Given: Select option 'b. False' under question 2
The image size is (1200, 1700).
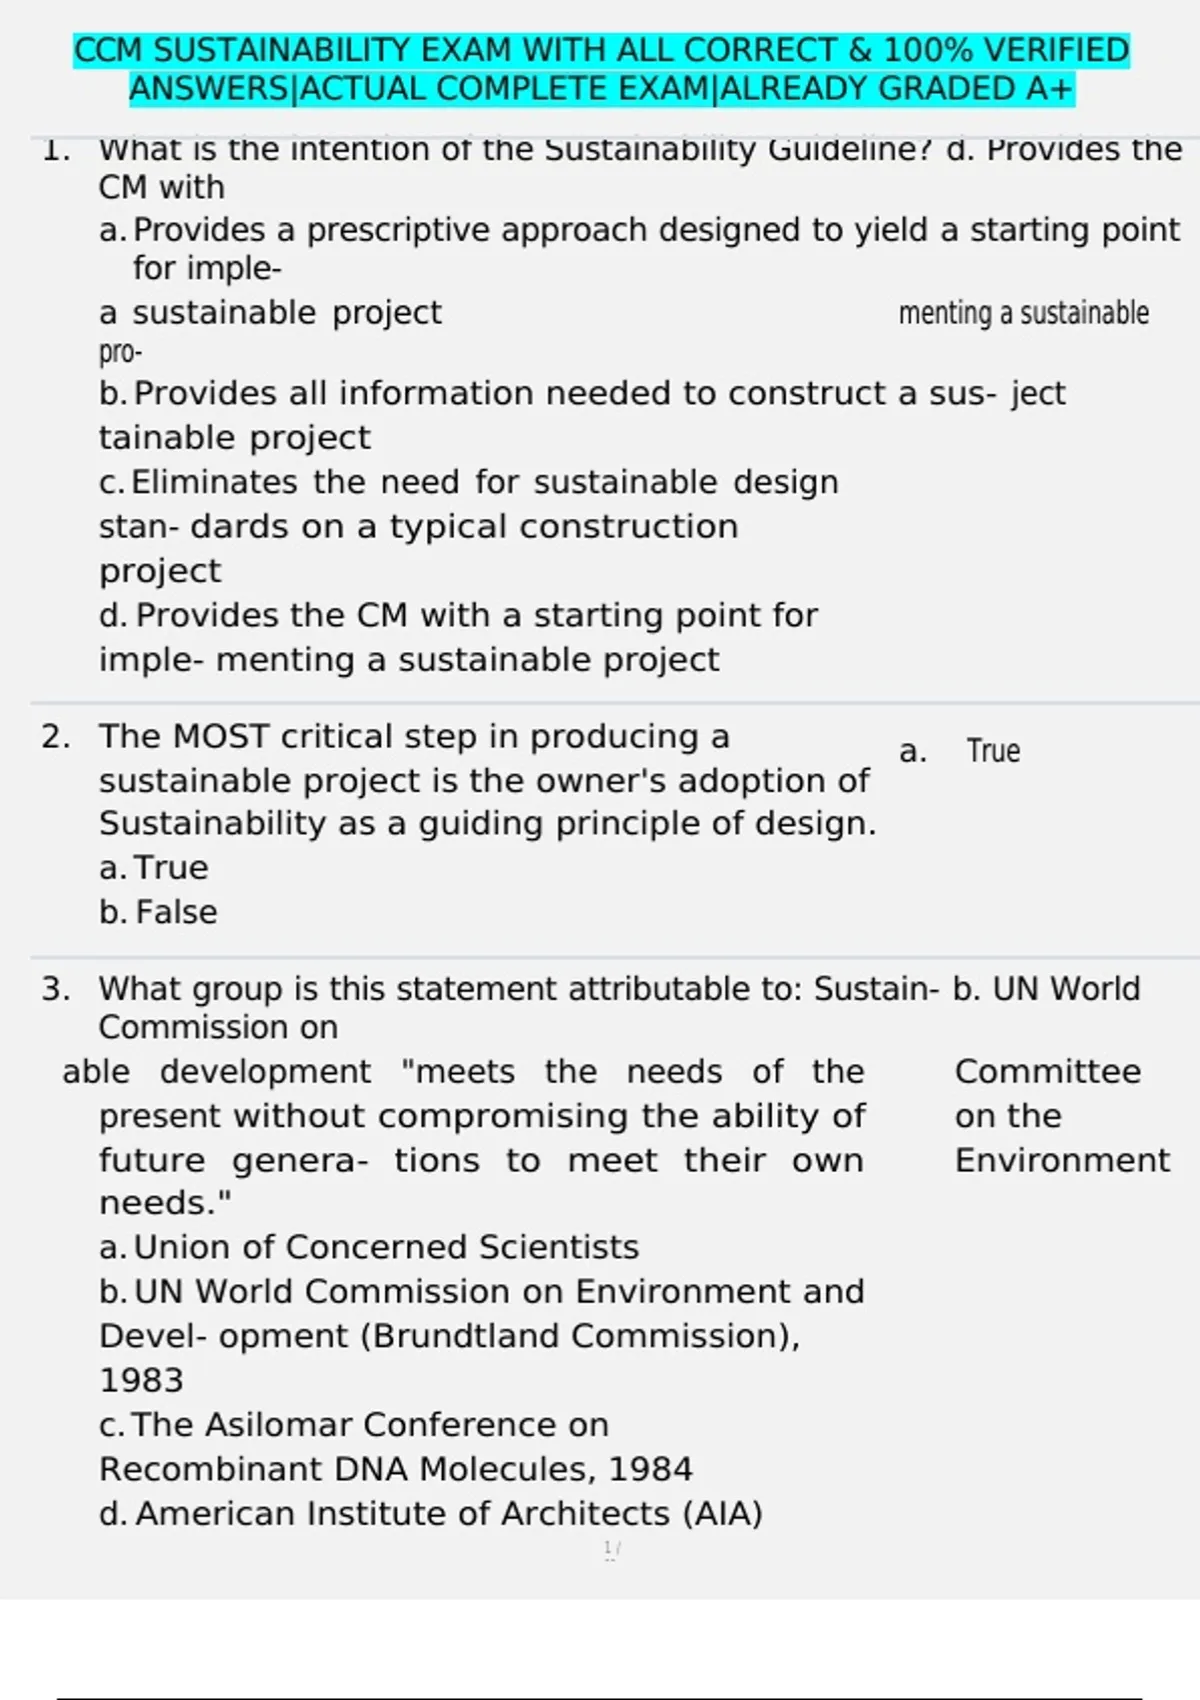Looking at the screenshot, I should point(158,912).
